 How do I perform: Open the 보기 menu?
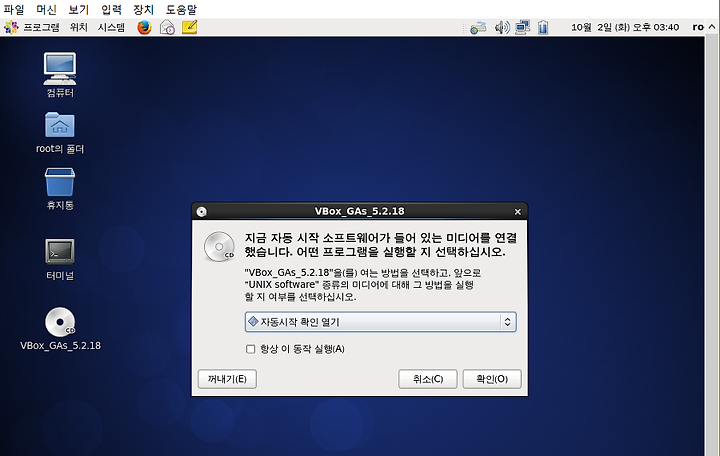[x=79, y=9]
